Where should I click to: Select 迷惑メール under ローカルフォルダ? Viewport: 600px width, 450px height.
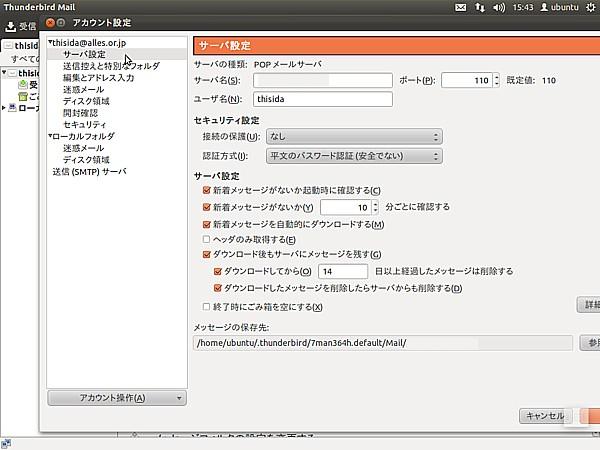coord(83,148)
